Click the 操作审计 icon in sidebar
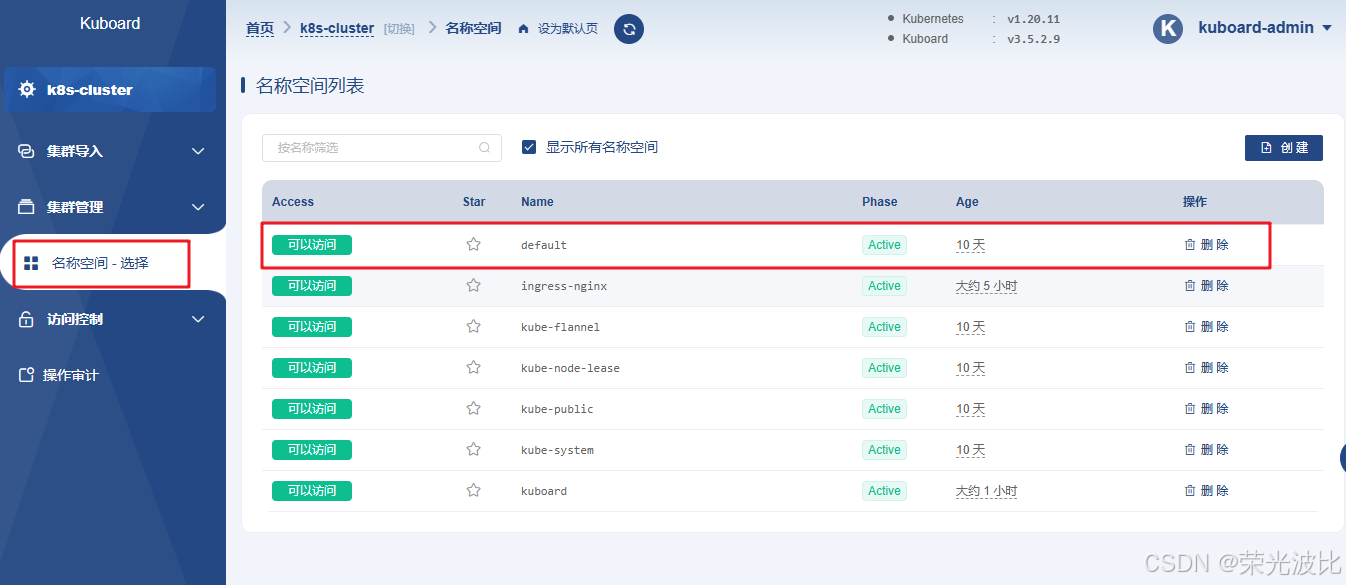The height and width of the screenshot is (585, 1346). tap(27, 375)
